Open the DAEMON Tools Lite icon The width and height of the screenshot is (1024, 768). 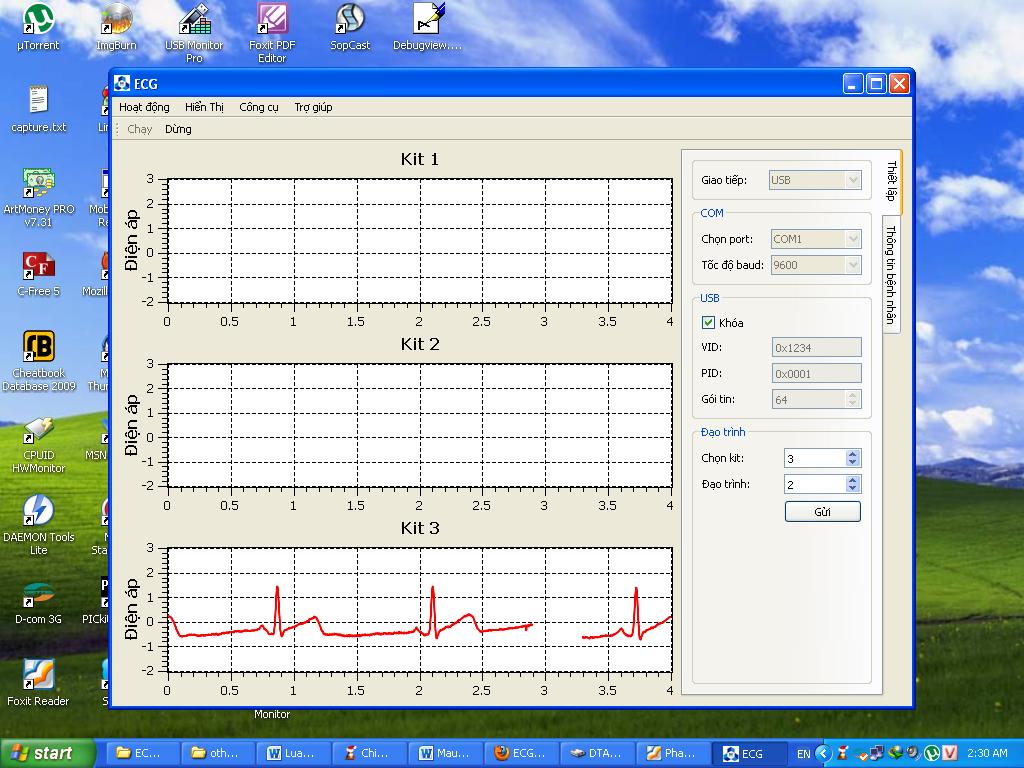click(x=38, y=512)
